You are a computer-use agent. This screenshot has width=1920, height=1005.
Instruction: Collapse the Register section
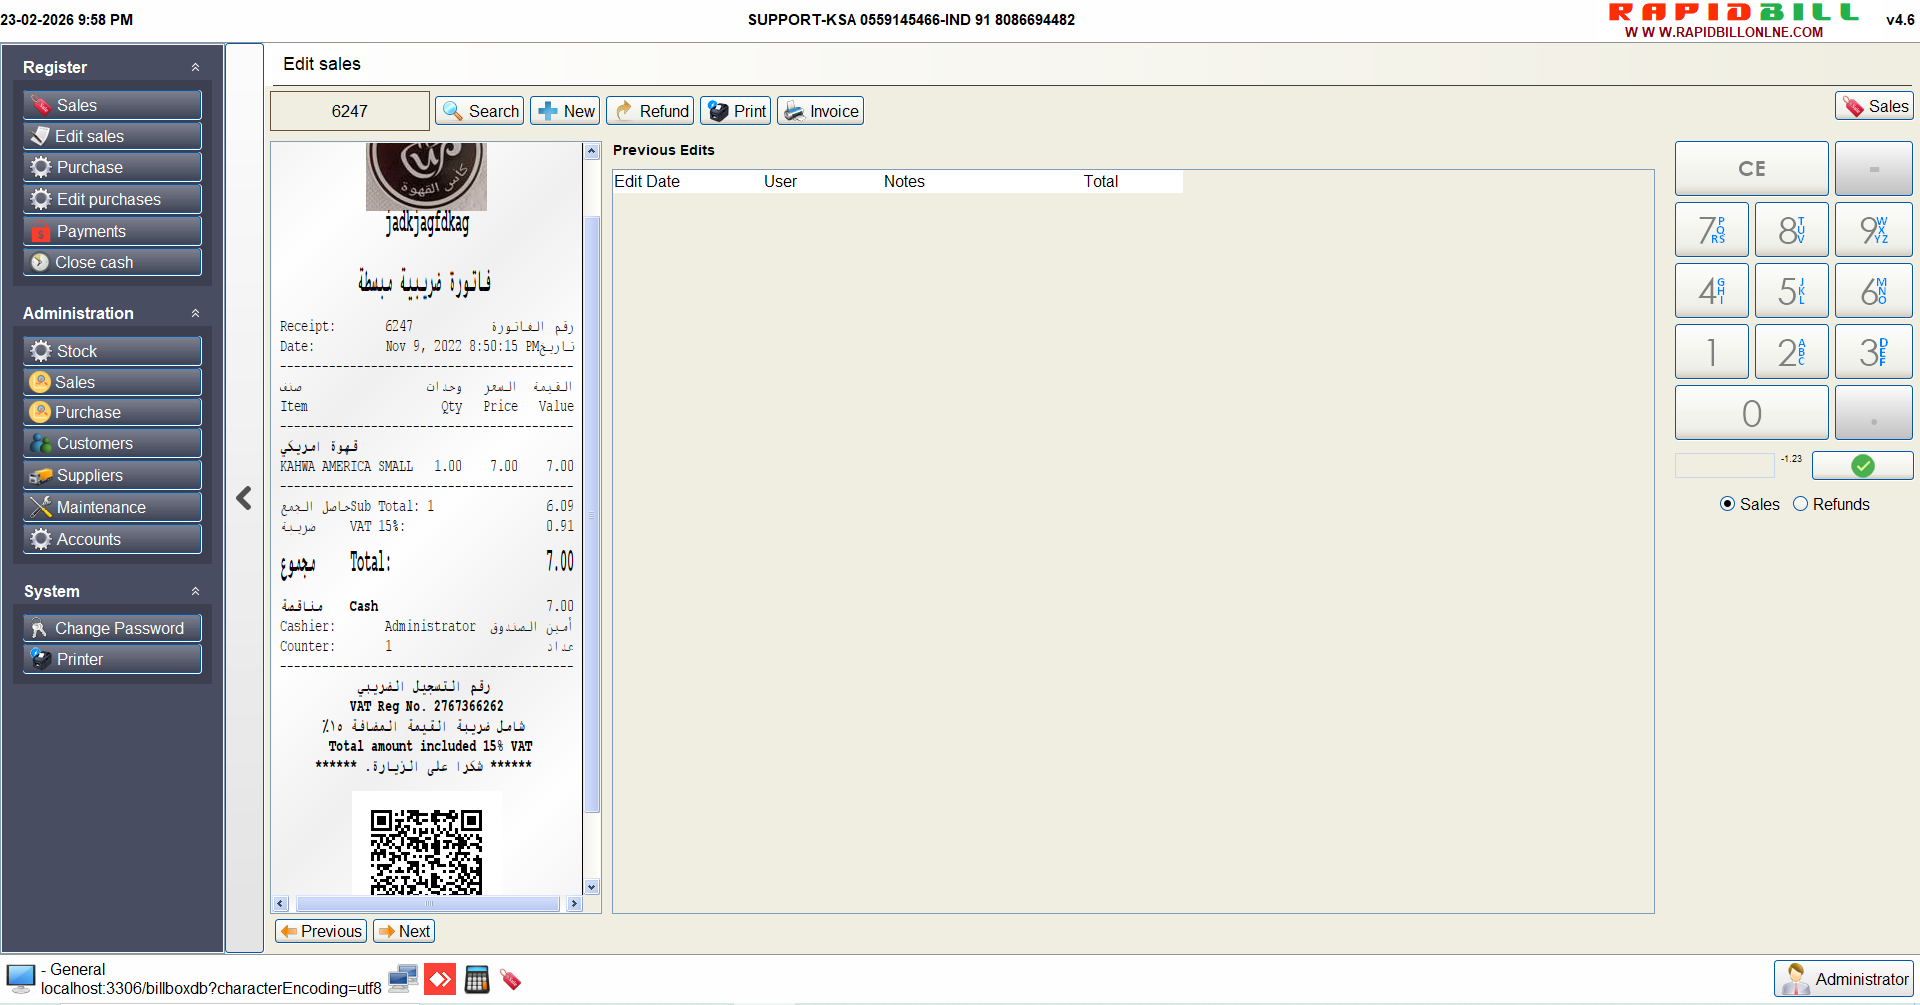[195, 67]
